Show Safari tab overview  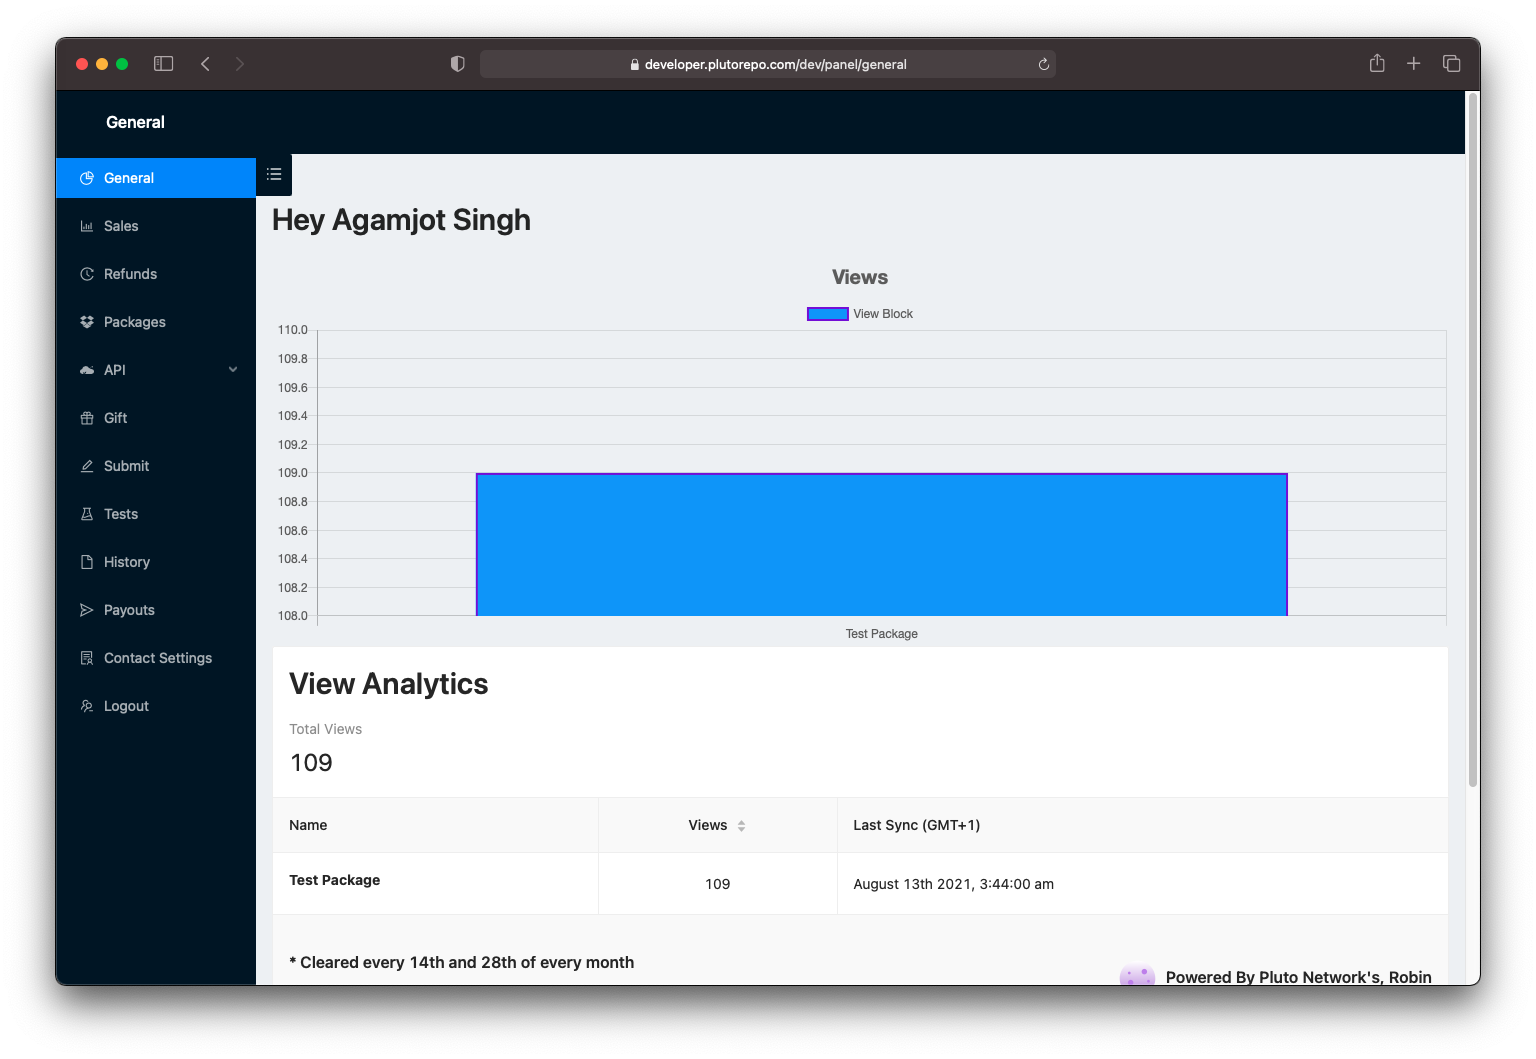(x=1452, y=64)
